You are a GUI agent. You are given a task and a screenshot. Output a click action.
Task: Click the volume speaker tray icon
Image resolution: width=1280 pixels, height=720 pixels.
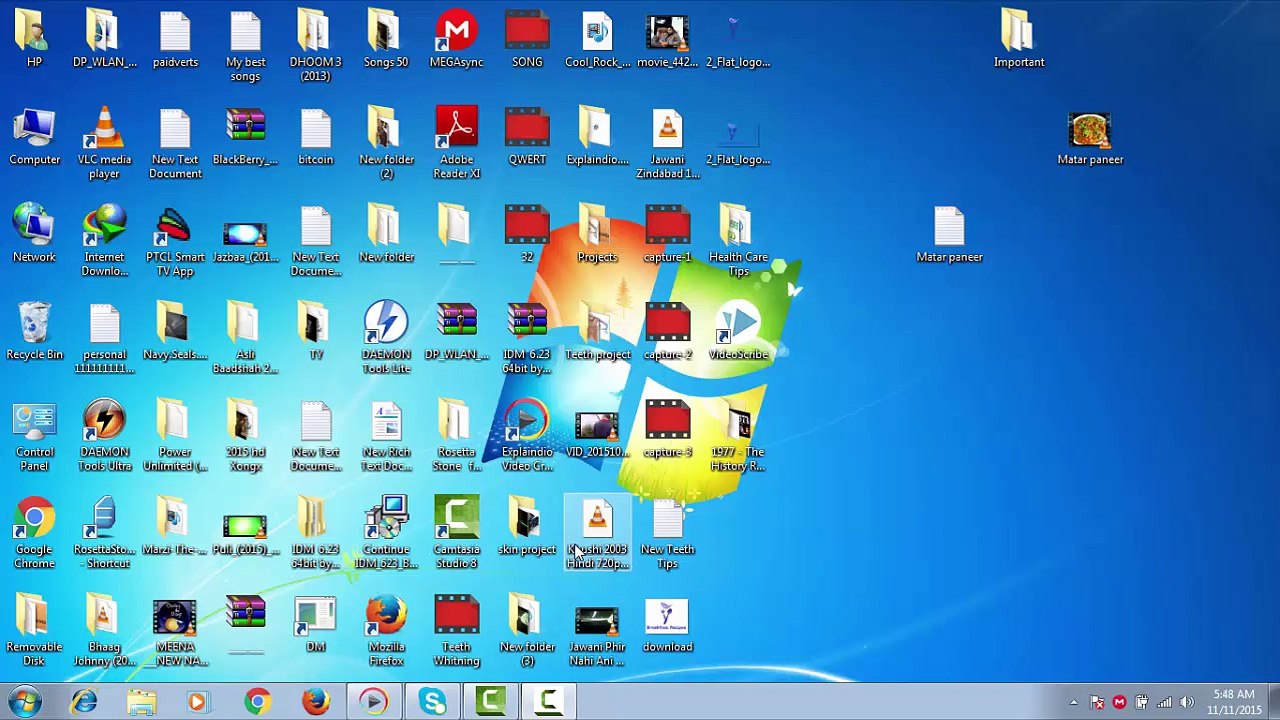(1187, 702)
